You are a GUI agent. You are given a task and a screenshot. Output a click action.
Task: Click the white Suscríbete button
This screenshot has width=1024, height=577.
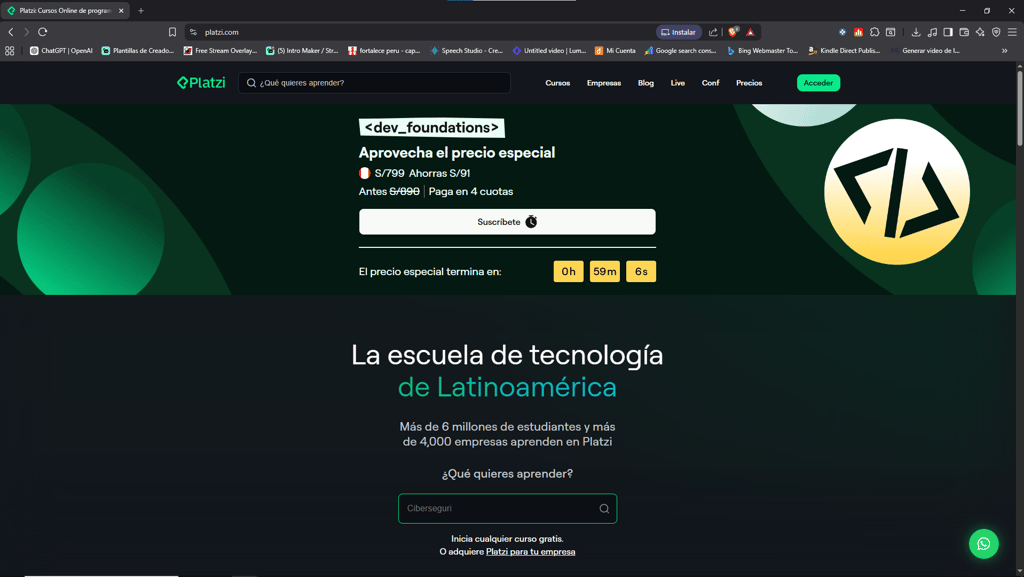507,222
